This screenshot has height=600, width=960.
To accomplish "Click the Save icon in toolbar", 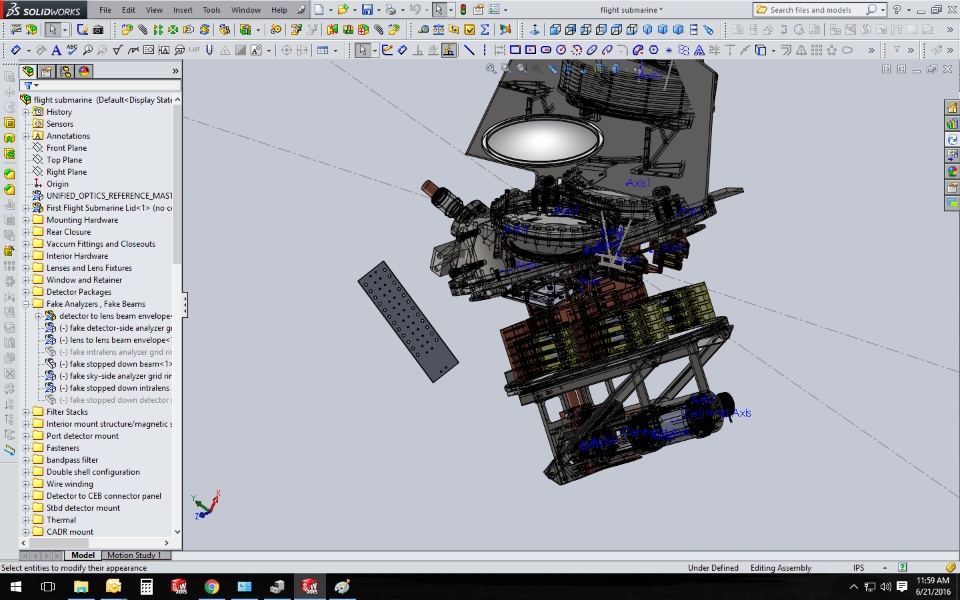I will (x=367, y=10).
